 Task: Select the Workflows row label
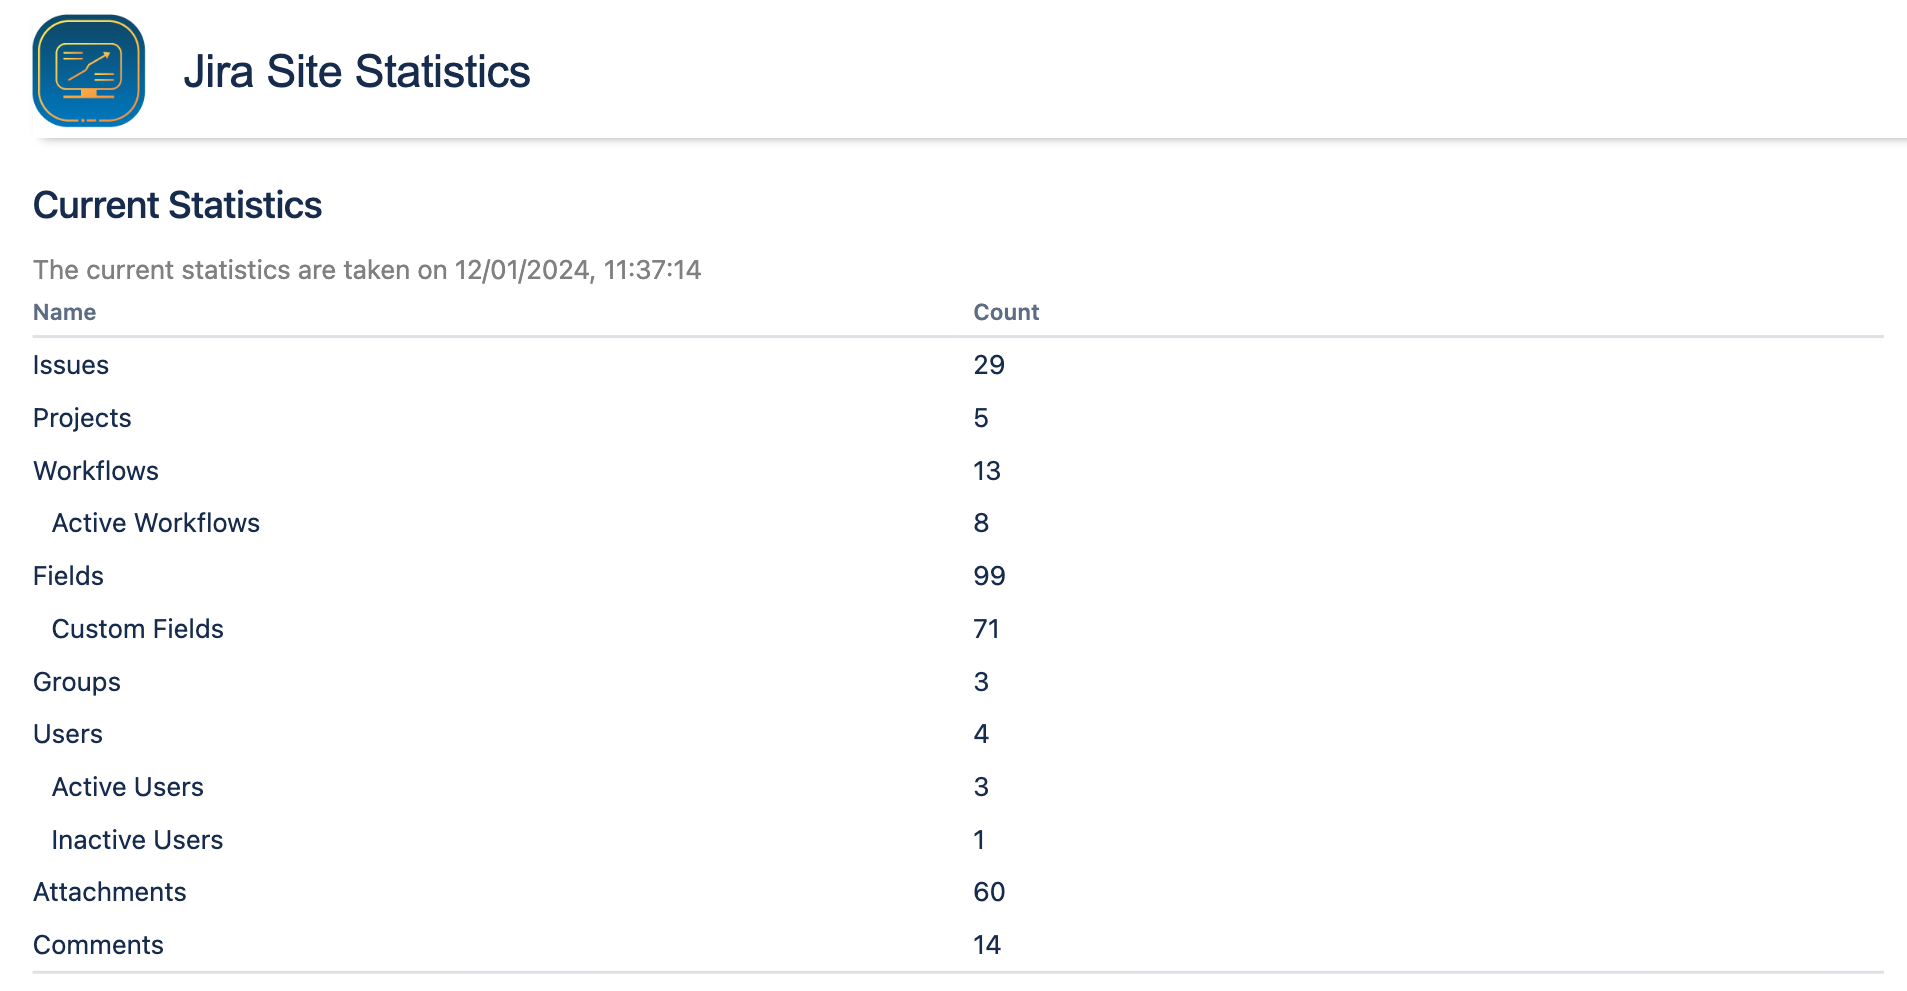click(95, 471)
